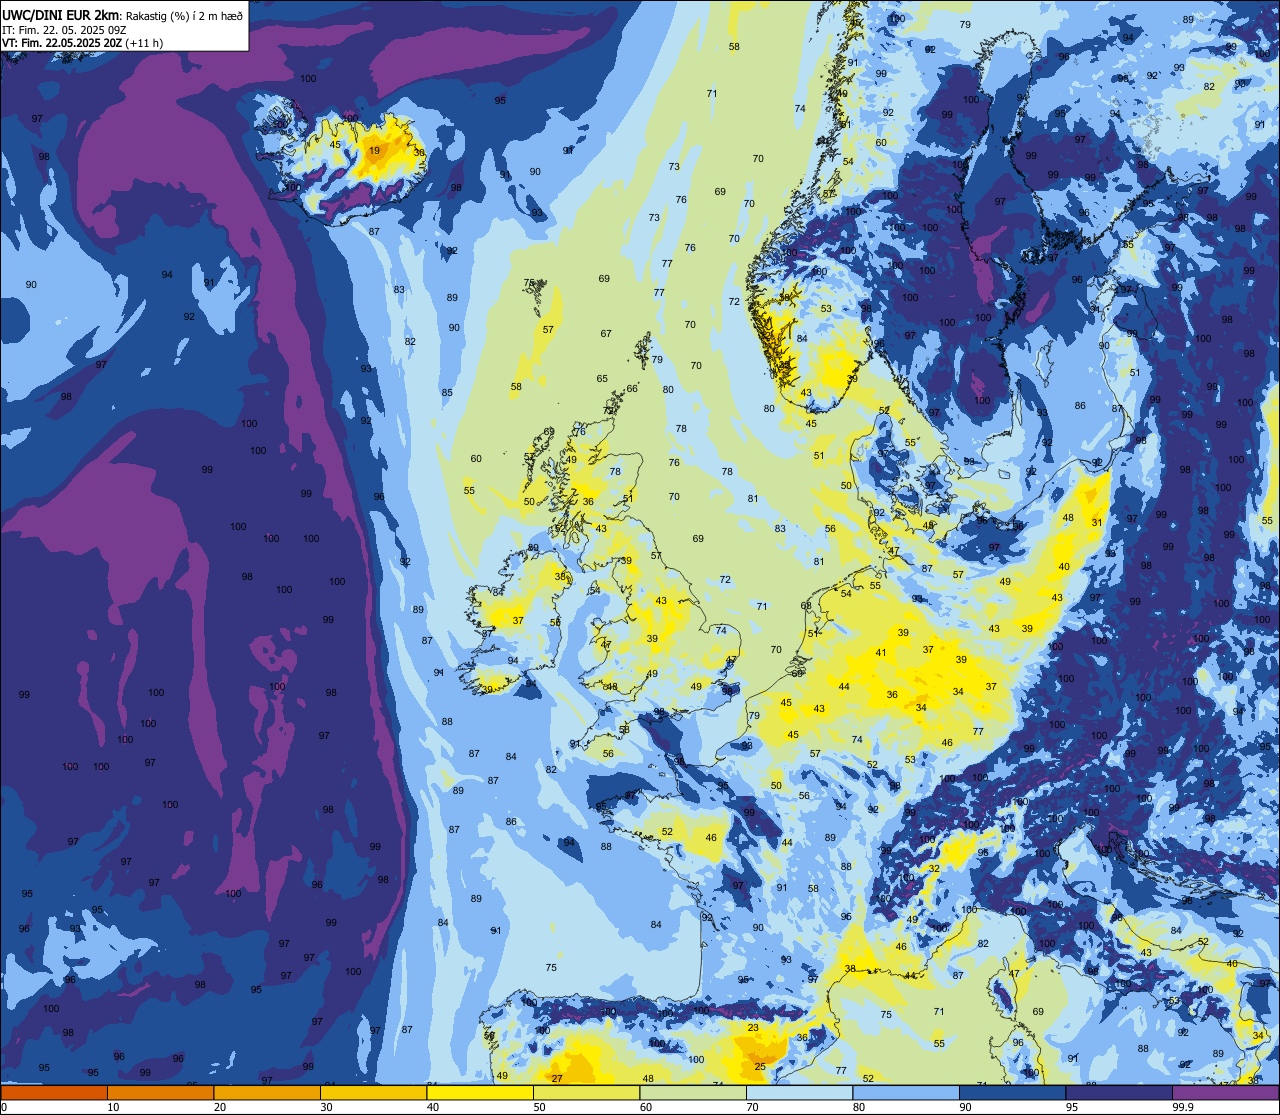Screen dimensions: 1280x1115
Task: Click the '20' tick label on the legend
Action: (220, 1107)
